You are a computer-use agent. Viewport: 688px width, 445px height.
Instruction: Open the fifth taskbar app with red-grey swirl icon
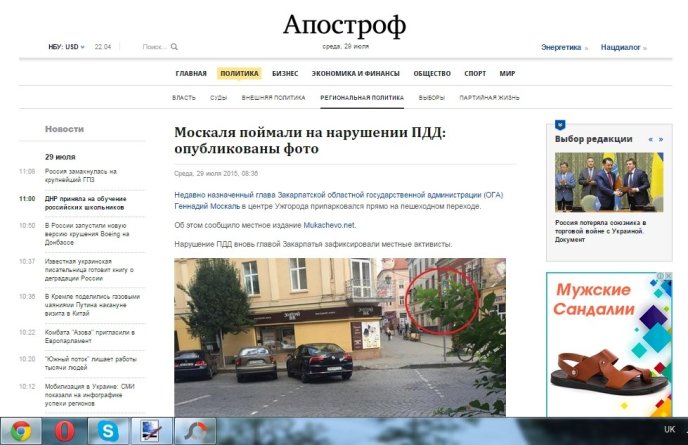point(195,431)
